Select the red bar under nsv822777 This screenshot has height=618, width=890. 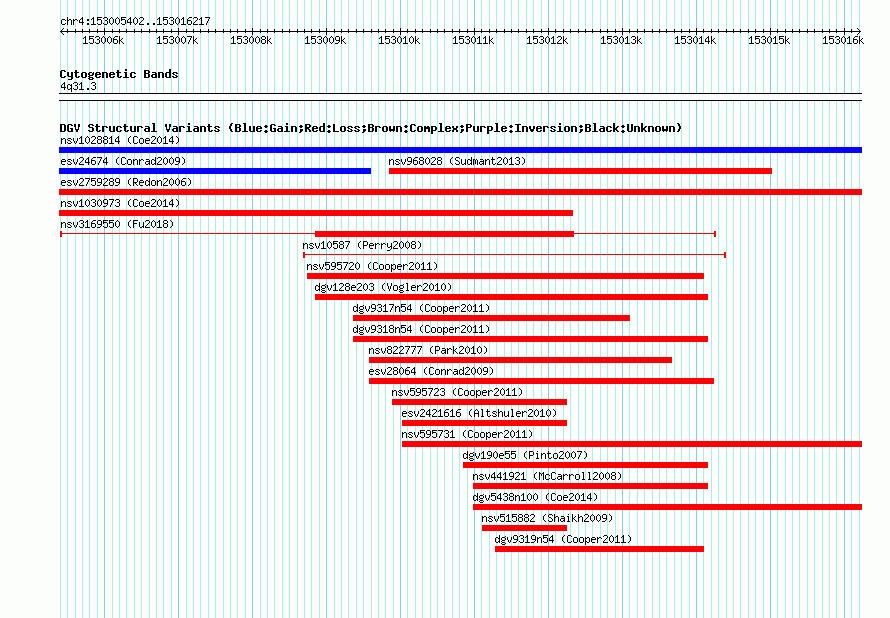(520, 360)
